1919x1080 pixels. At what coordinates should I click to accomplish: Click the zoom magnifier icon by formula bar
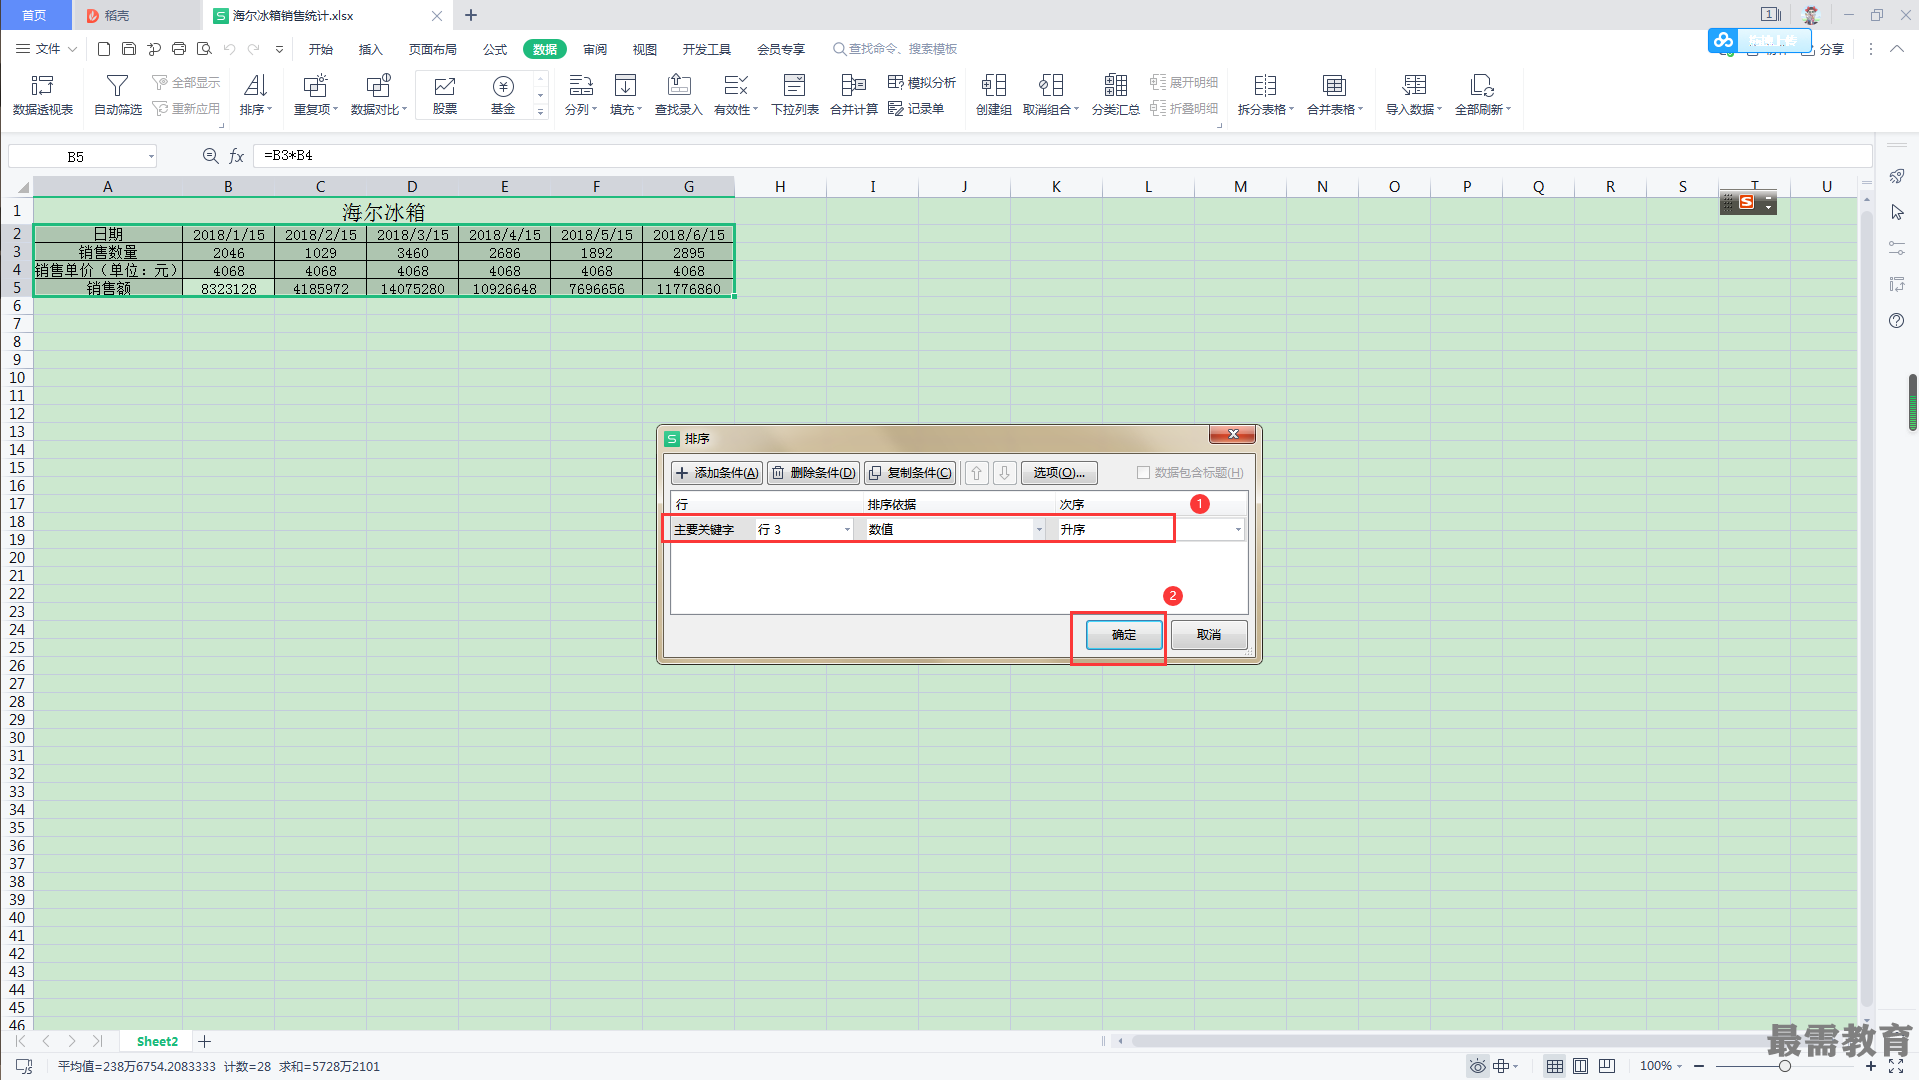point(210,156)
